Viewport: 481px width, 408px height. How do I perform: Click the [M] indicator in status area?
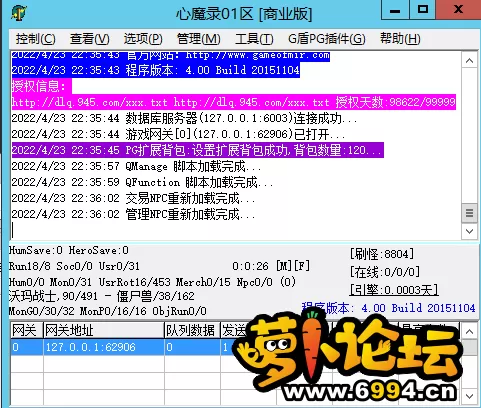pos(284,266)
